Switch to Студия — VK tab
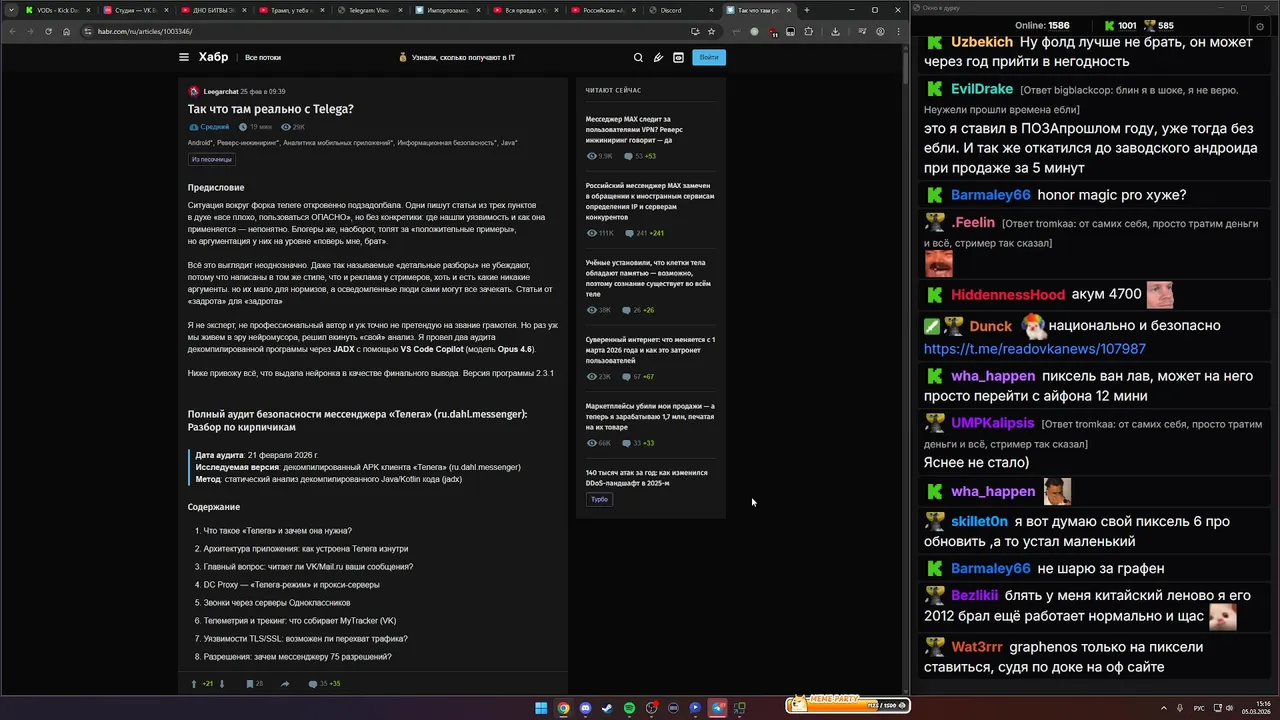Image resolution: width=1280 pixels, height=720 pixels. click(137, 10)
